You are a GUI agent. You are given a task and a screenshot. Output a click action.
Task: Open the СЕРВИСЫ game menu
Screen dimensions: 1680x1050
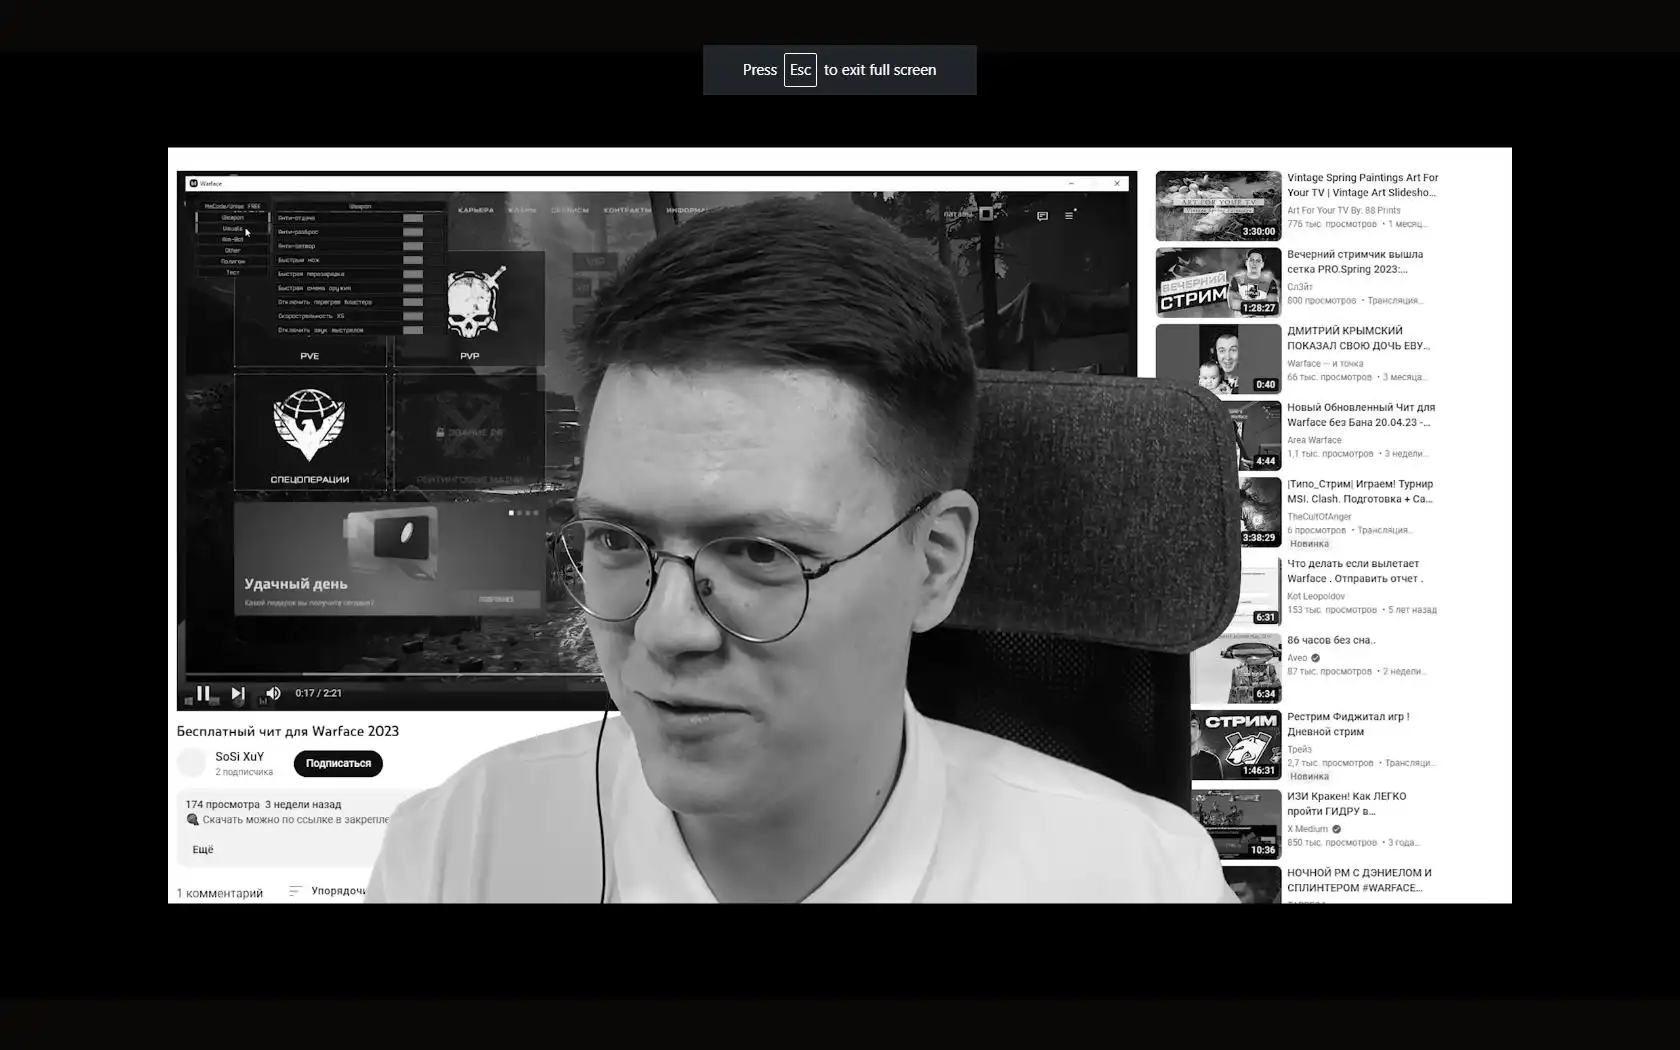point(570,210)
